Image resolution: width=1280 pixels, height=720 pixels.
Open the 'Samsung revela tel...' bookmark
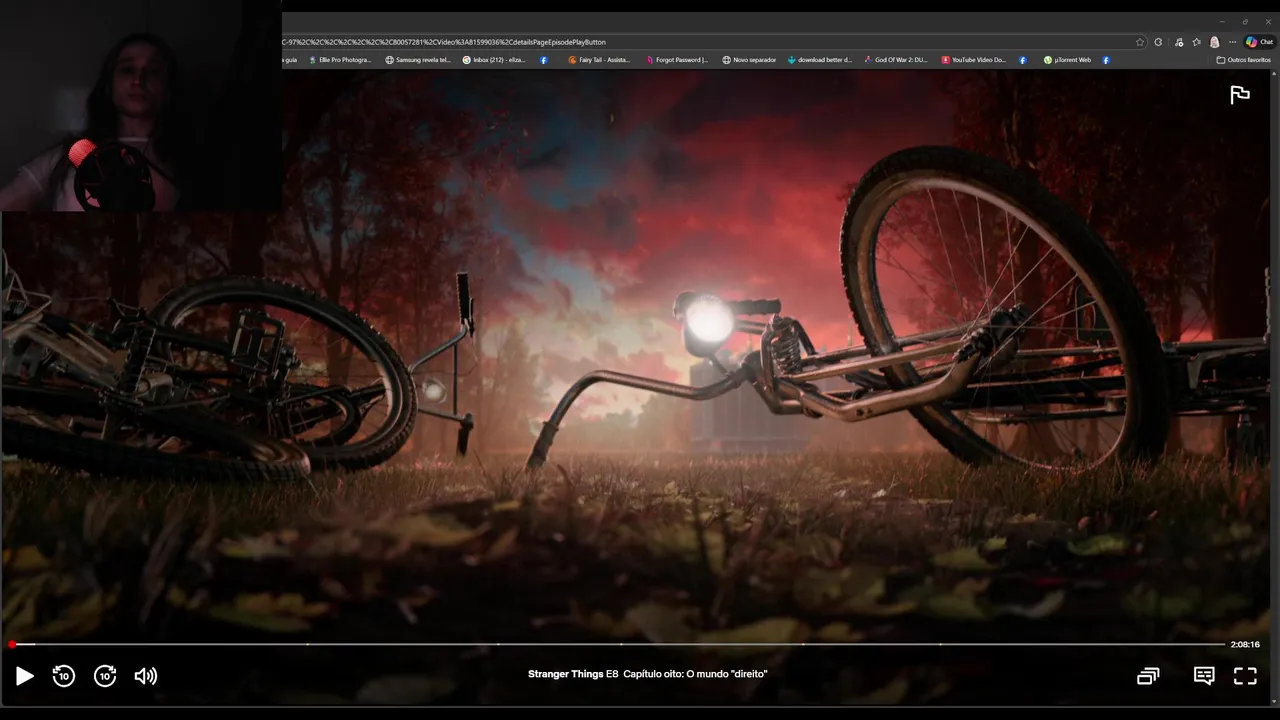coord(418,60)
